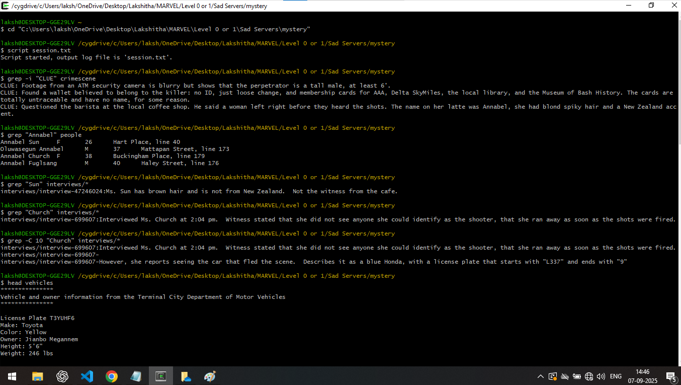681x385 pixels.
Task: Click the mintty icon in the title bar
Action: tap(5, 6)
